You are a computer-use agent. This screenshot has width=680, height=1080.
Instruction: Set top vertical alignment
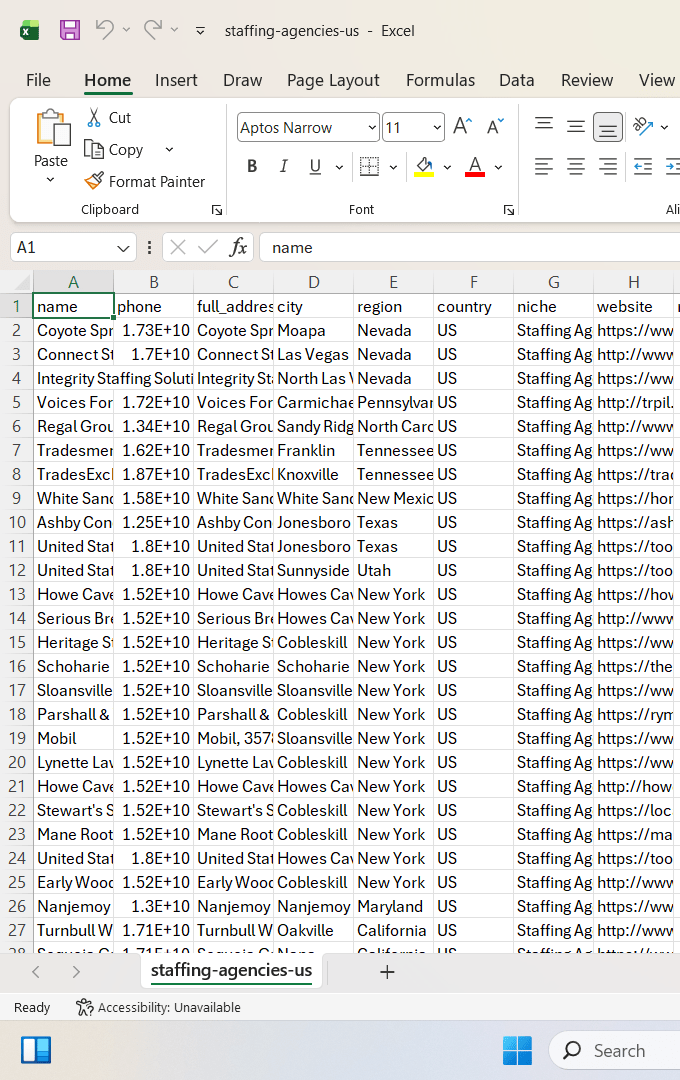click(544, 126)
